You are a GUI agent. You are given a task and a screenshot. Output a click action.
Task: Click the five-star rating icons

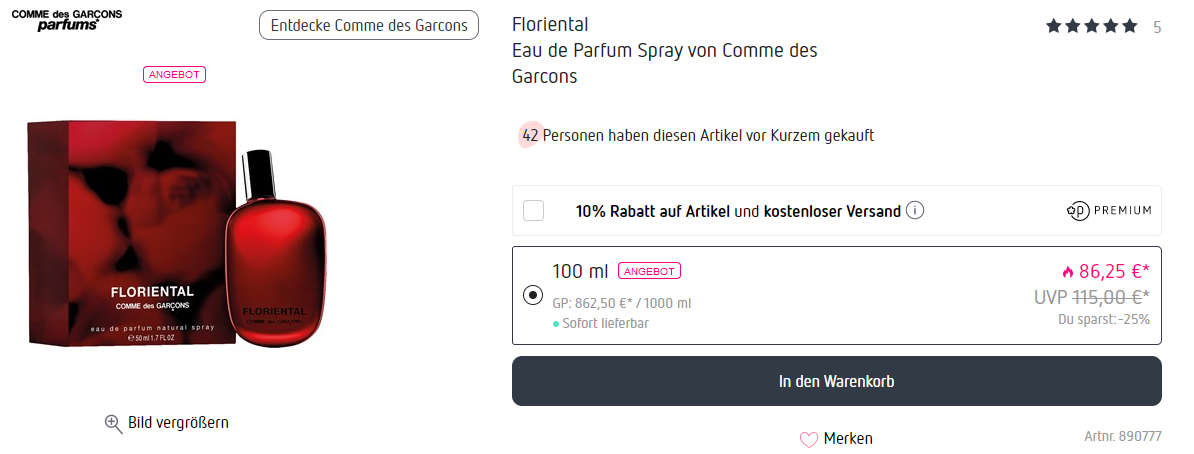[1091, 27]
